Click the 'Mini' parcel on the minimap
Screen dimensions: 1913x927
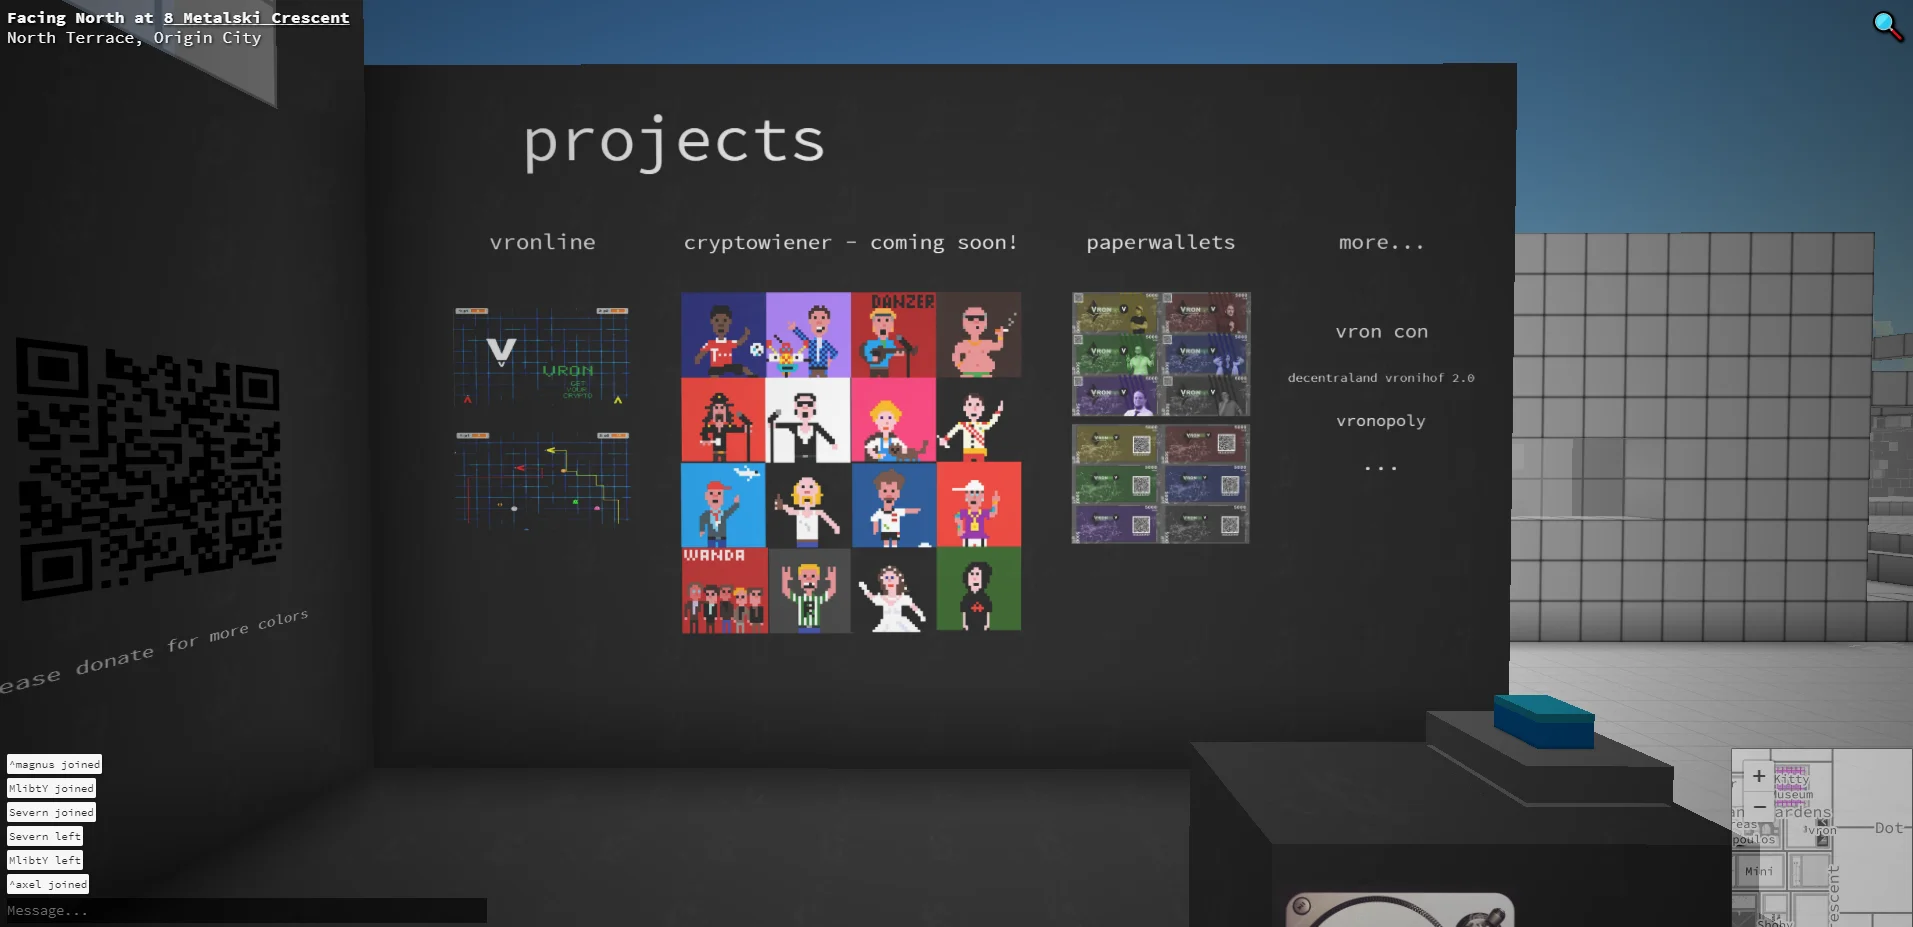tap(1759, 871)
